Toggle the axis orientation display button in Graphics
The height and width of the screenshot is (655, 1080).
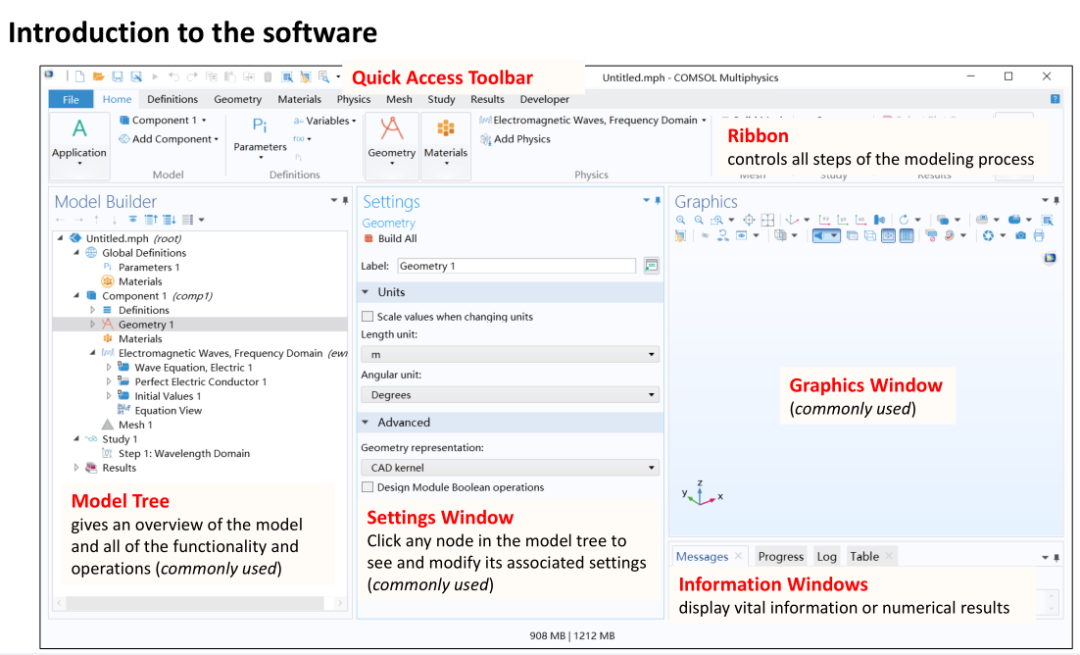click(889, 235)
